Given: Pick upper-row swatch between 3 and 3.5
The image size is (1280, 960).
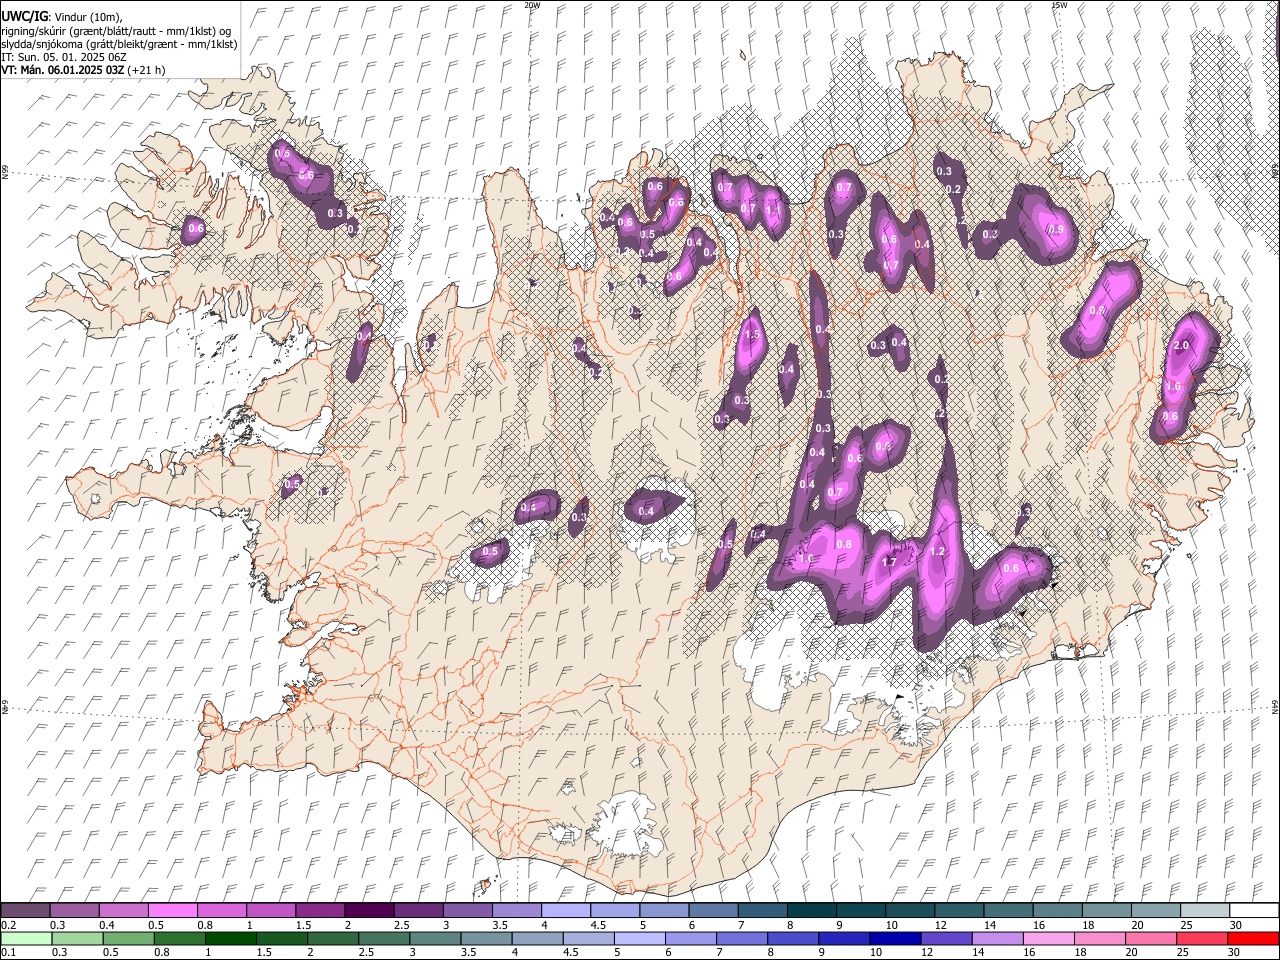Looking at the screenshot, I should (467, 910).
